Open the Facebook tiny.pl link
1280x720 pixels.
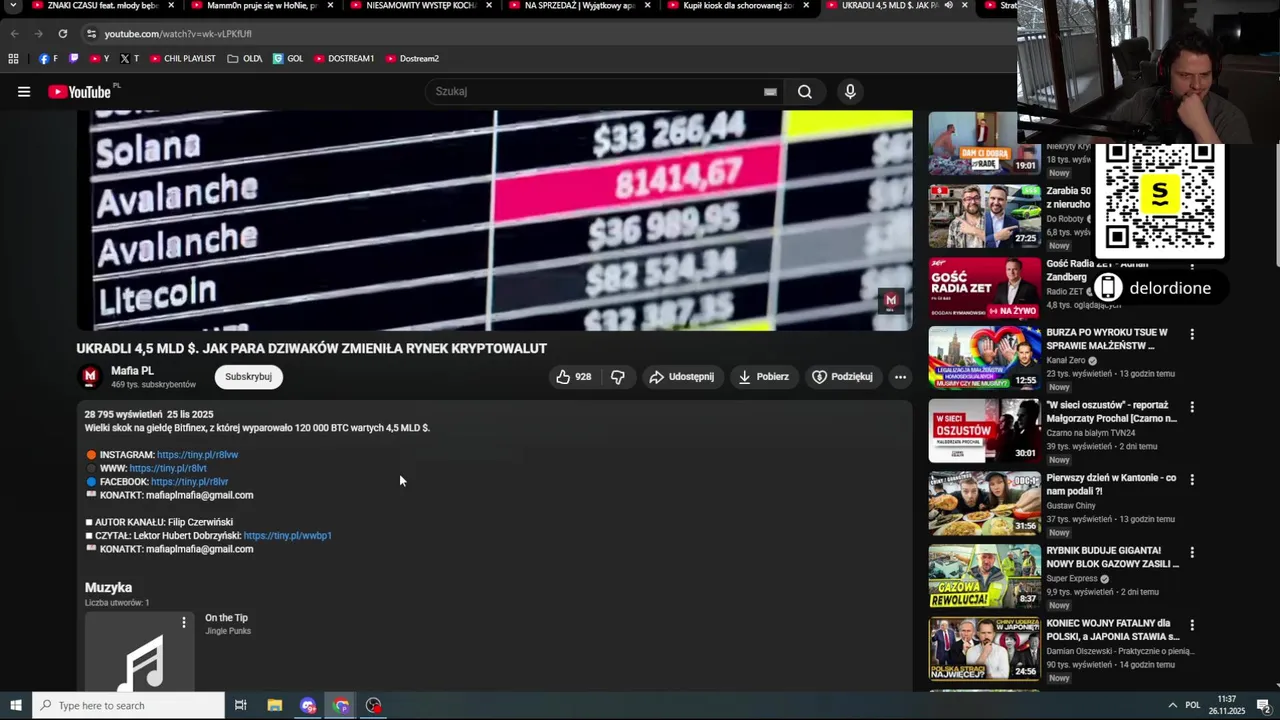tap(189, 482)
